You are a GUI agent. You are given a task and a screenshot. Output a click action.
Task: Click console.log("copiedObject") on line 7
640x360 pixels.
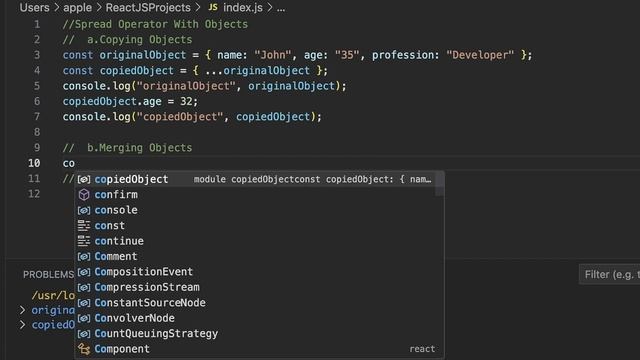coord(192,117)
